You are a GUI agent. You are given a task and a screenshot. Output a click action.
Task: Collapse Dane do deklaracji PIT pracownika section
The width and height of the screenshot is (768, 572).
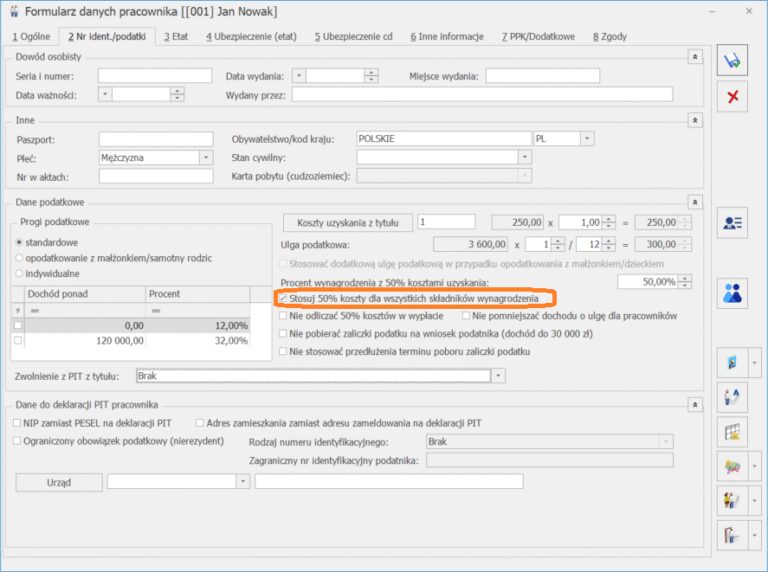695,405
